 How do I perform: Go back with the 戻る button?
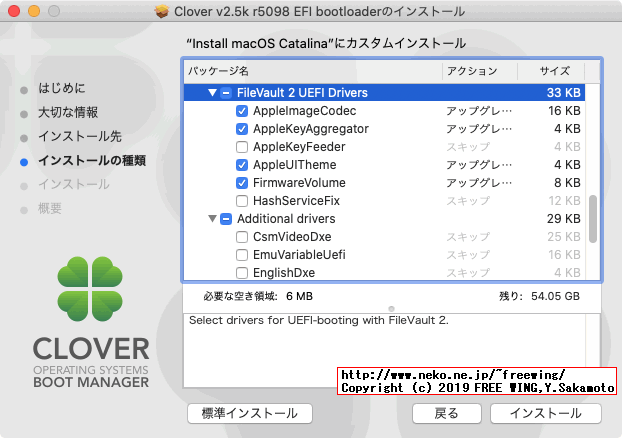pos(447,413)
